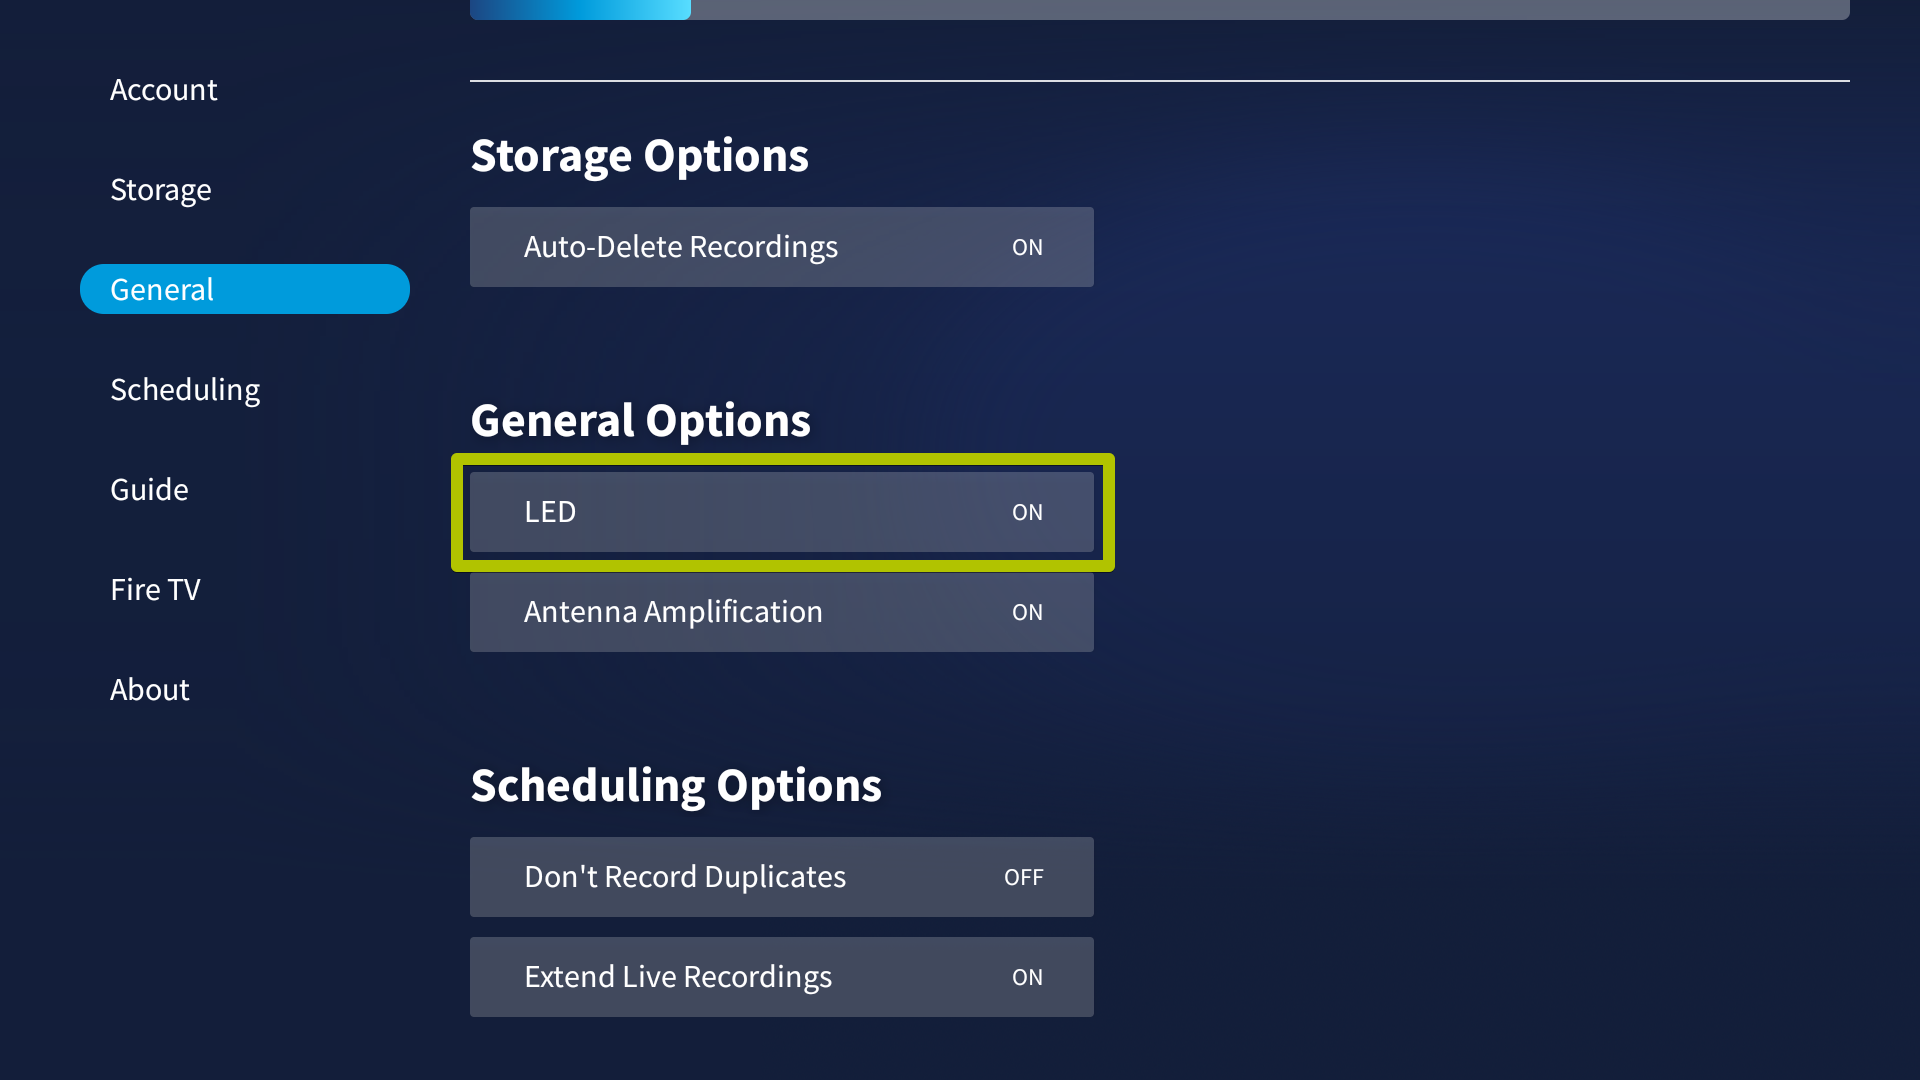
Task: Click the OFF status of Don't Record Duplicates
Action: [x=1023, y=877]
